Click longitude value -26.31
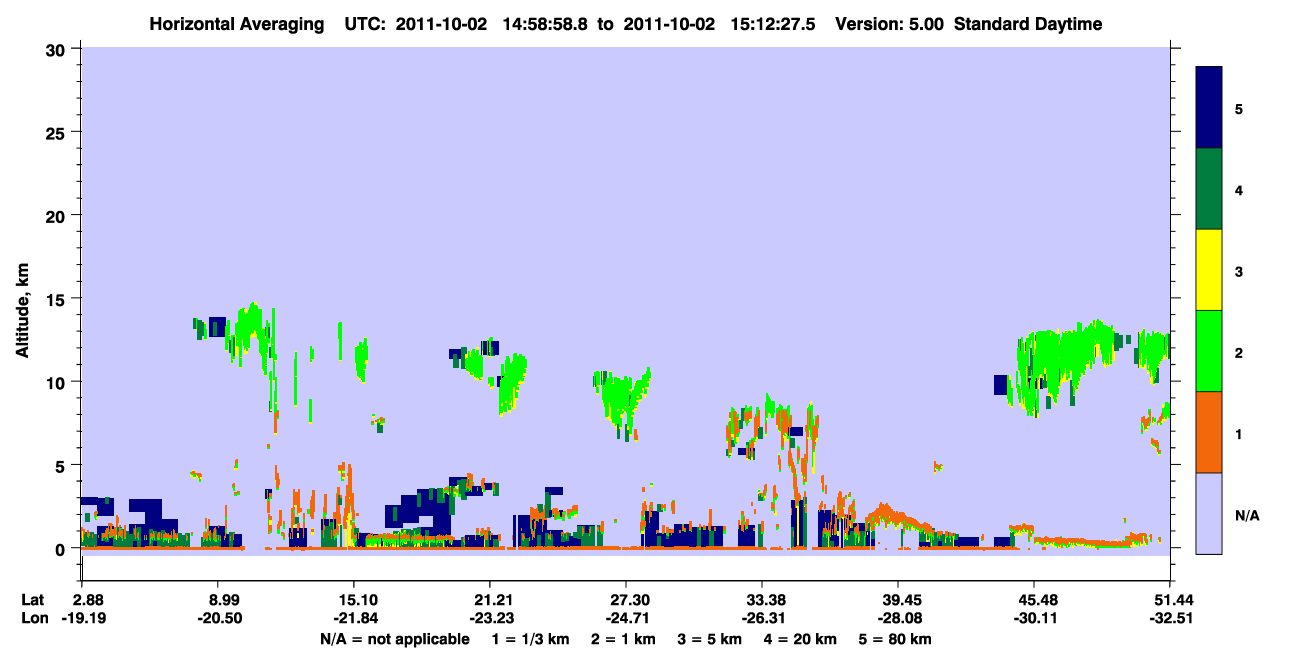Screen dimensions: 1300x667 click(x=762, y=618)
